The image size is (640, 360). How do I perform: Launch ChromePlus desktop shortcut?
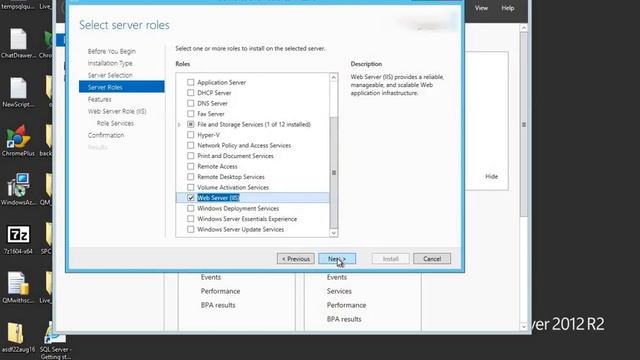click(18, 141)
